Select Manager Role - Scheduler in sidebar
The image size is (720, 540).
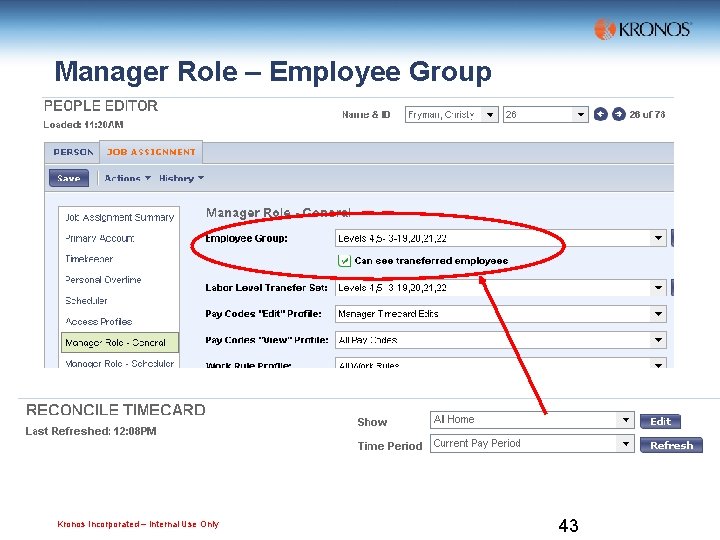[119, 363]
